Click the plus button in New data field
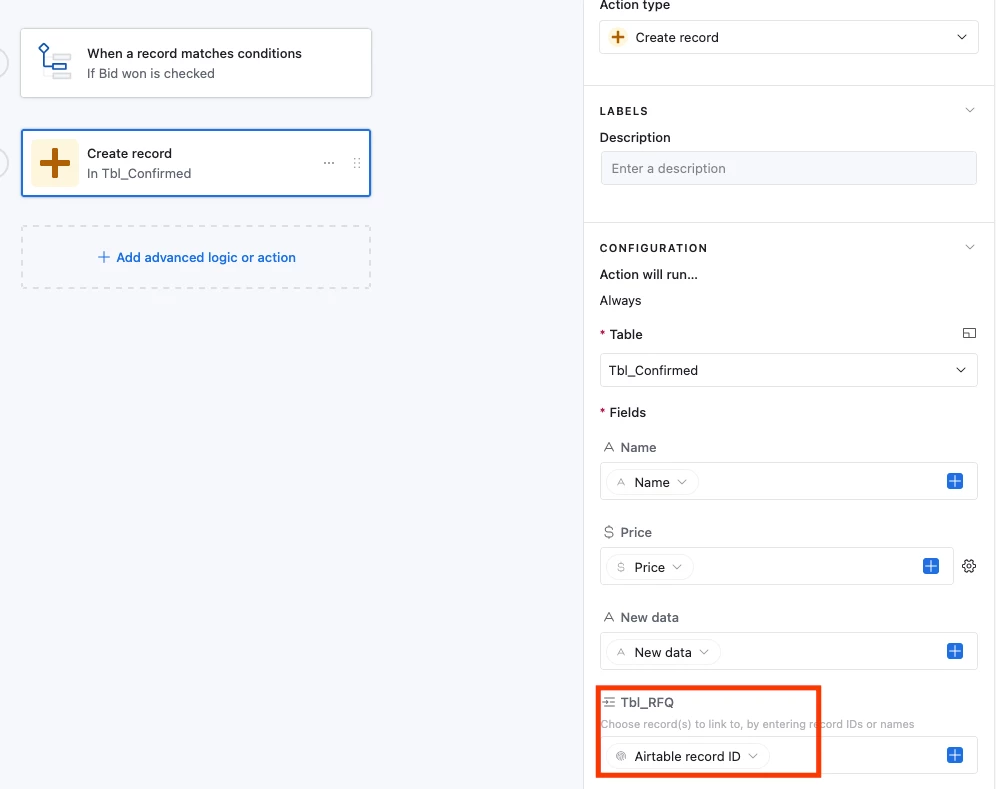 tap(954, 651)
